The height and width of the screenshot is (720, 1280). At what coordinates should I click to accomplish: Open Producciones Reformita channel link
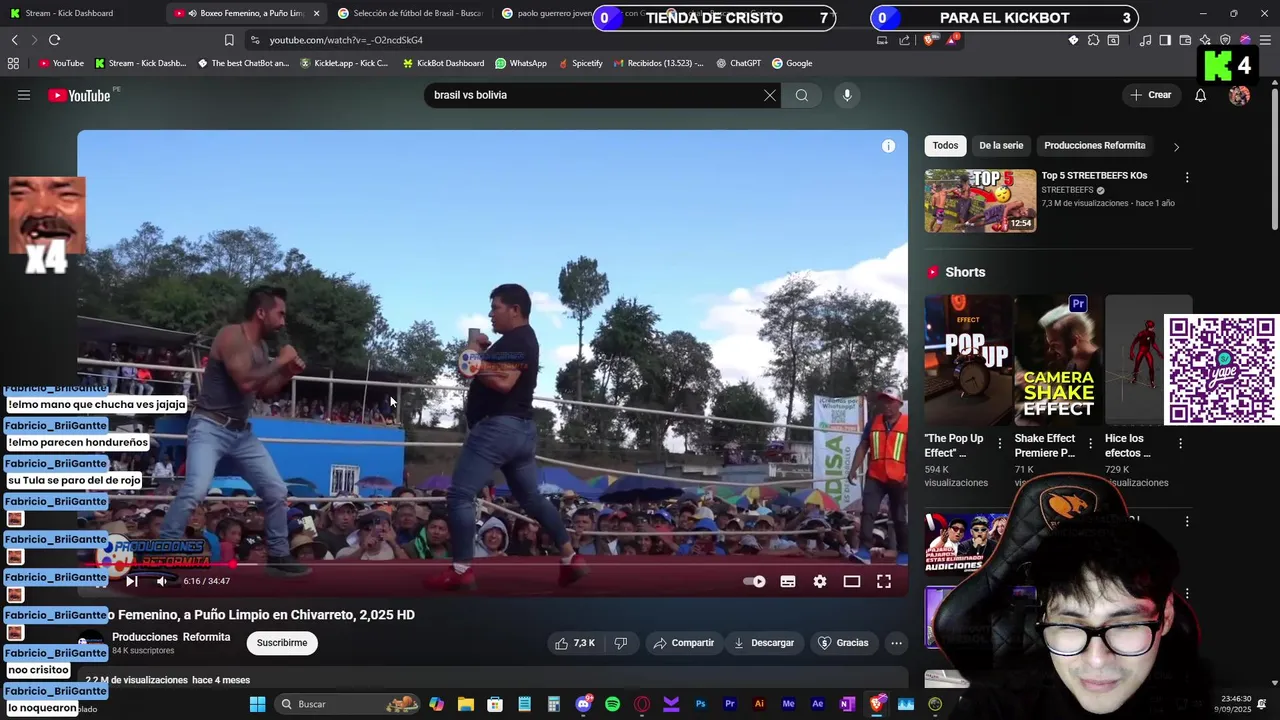click(171, 637)
